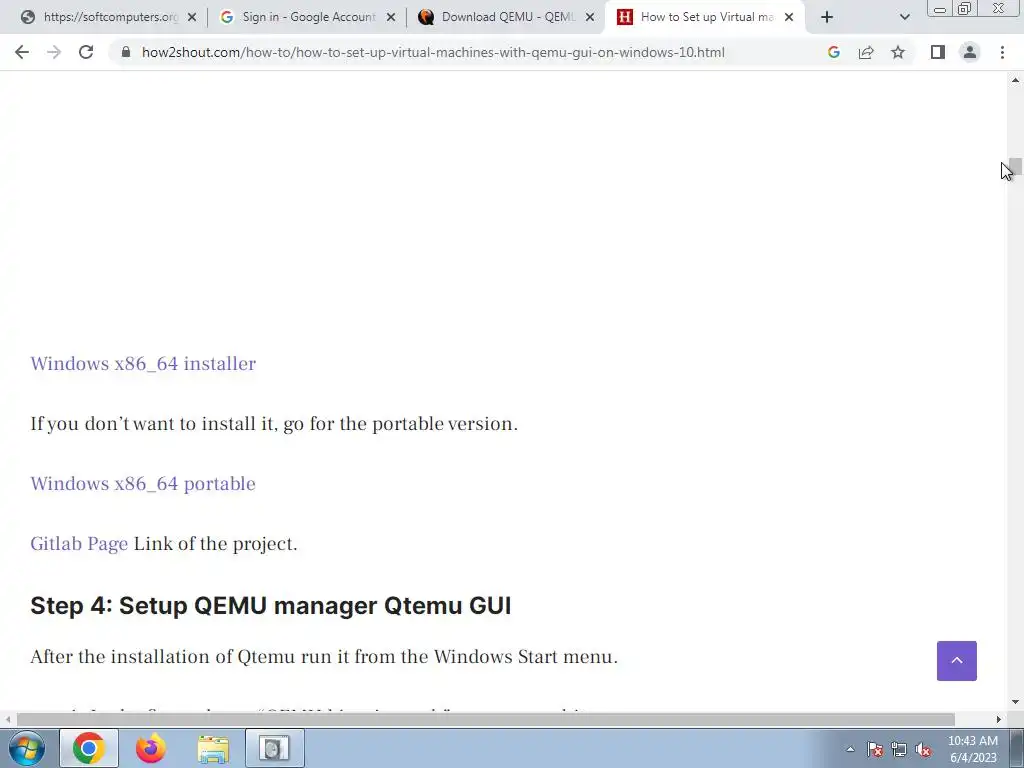
Task: Open File Explorer from taskbar
Action: (x=213, y=748)
